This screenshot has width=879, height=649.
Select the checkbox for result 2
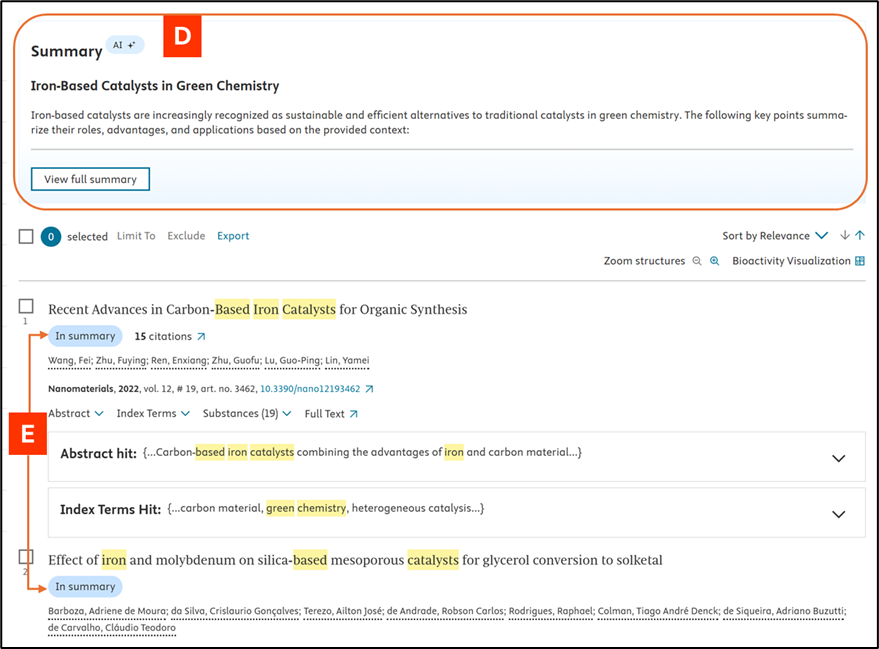pos(27,556)
